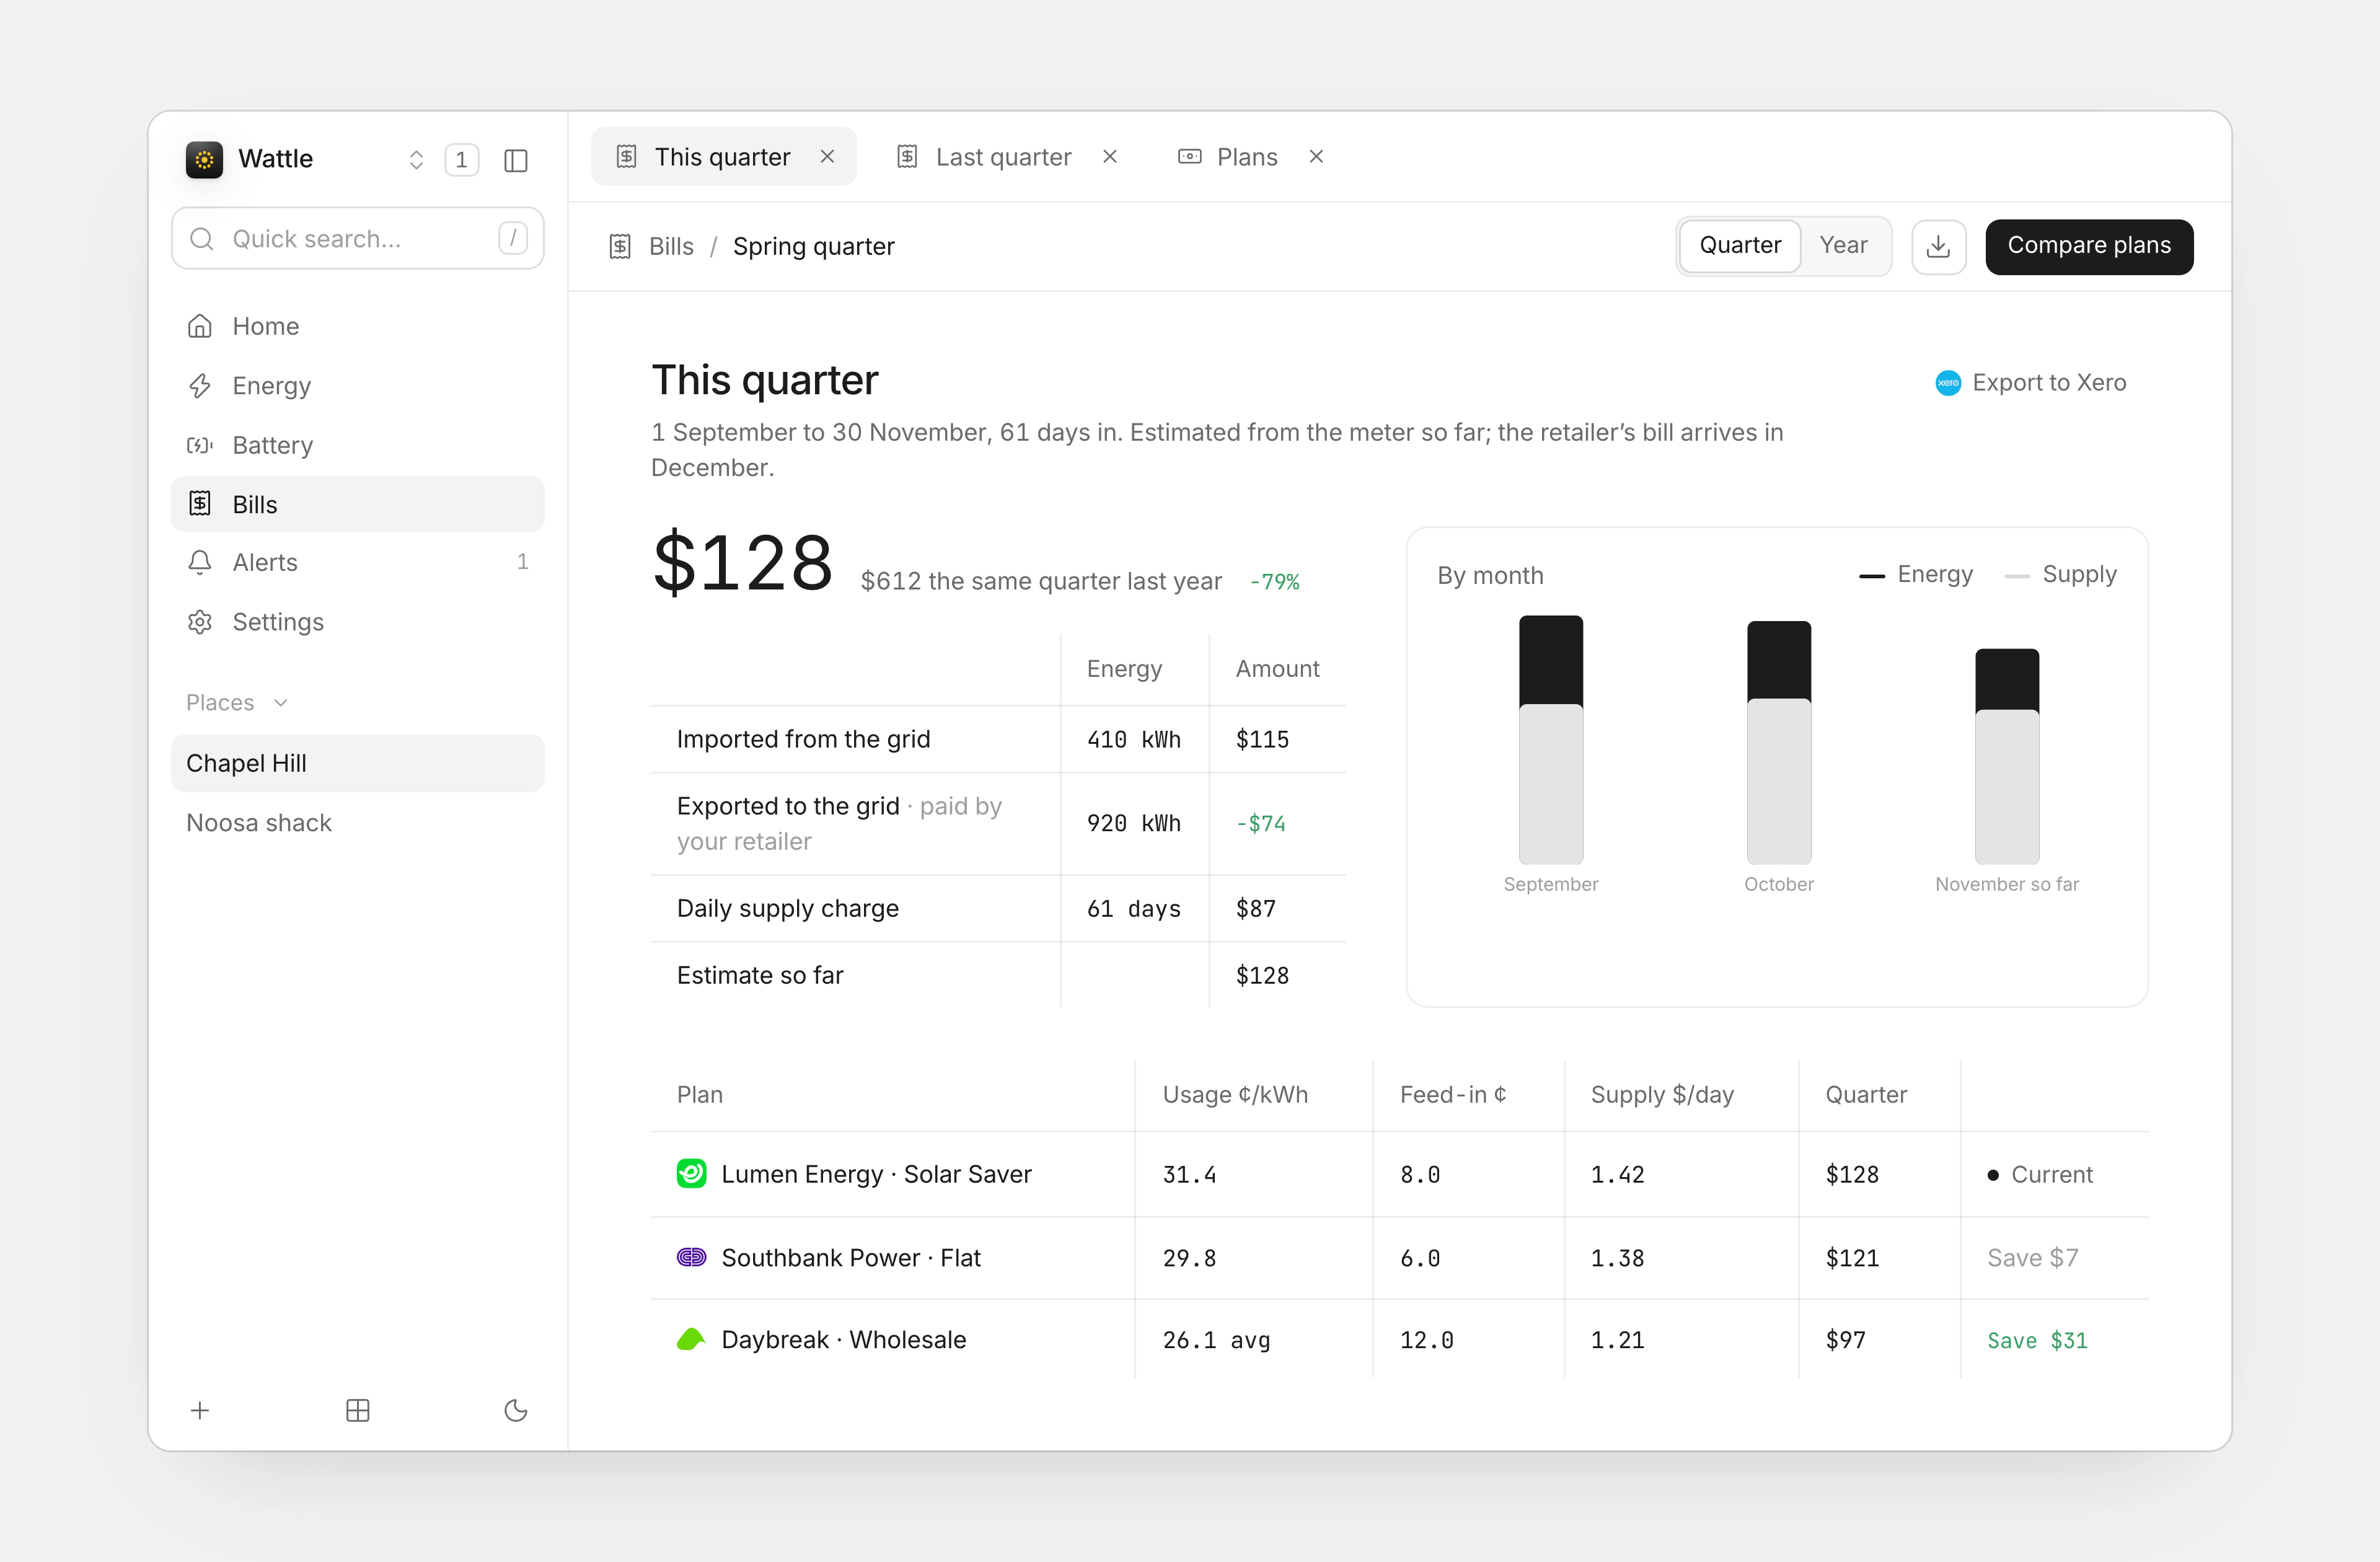Open the Battery section

point(358,445)
